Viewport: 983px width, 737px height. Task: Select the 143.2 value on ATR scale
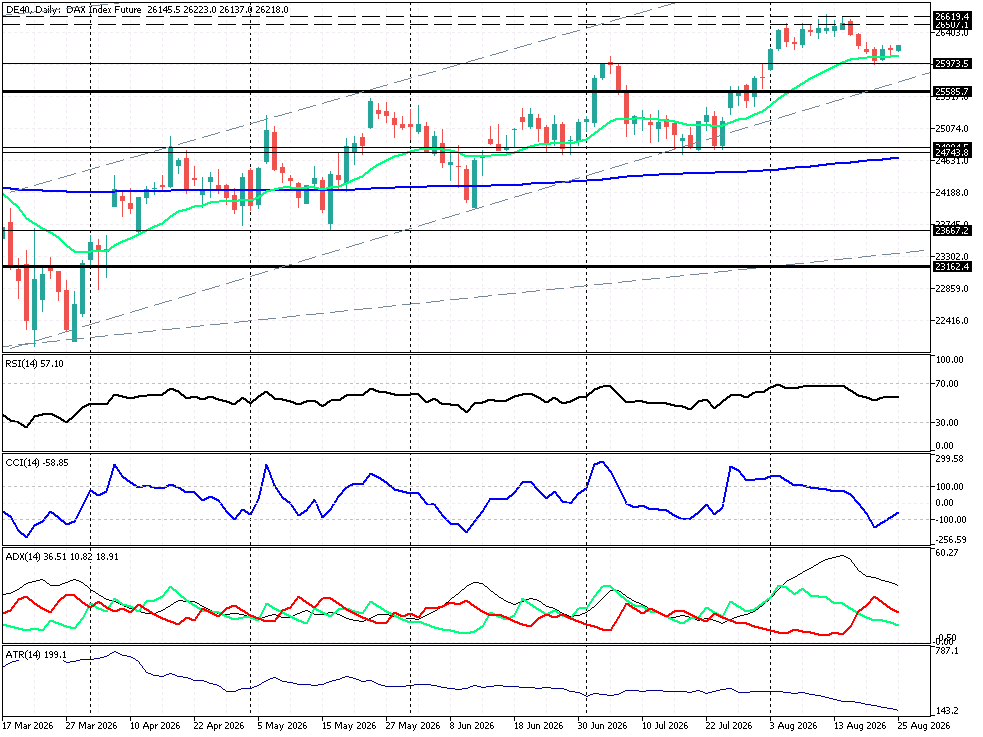947,711
